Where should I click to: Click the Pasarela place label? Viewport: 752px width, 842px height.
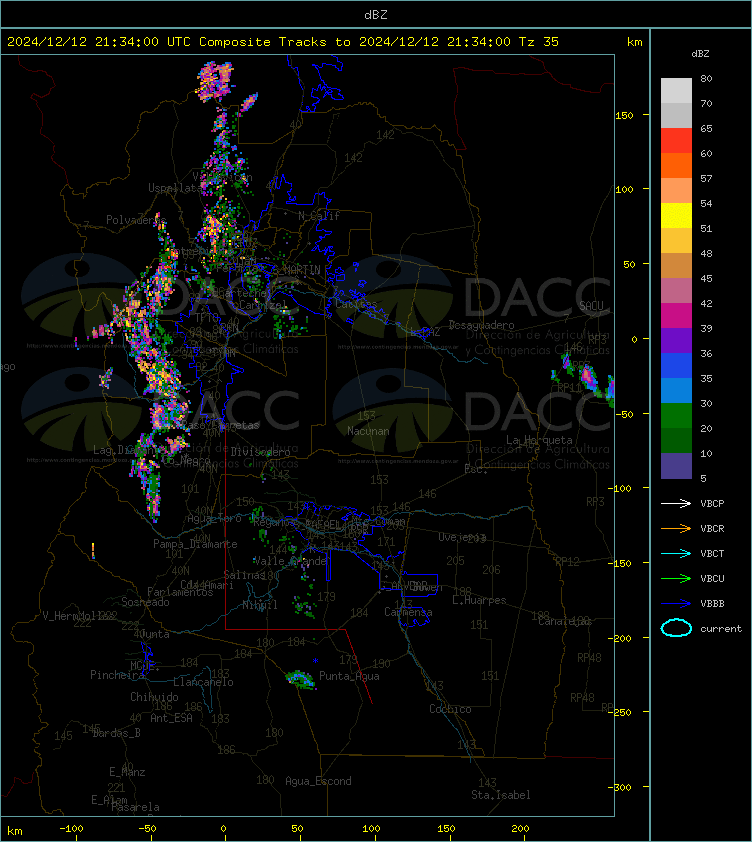135,807
